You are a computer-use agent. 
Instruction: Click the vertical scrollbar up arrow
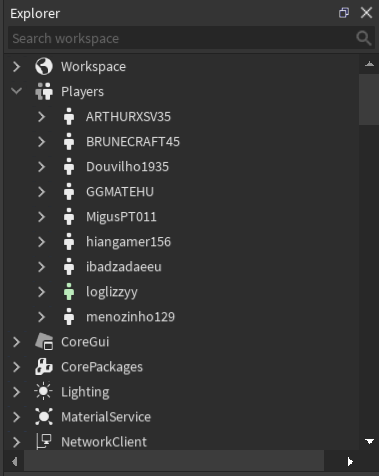point(369,64)
